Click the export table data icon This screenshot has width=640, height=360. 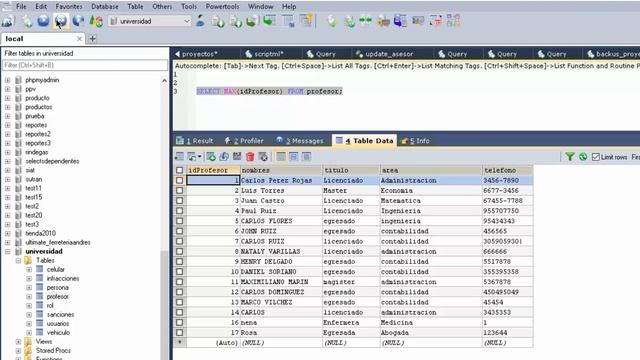tap(179, 157)
